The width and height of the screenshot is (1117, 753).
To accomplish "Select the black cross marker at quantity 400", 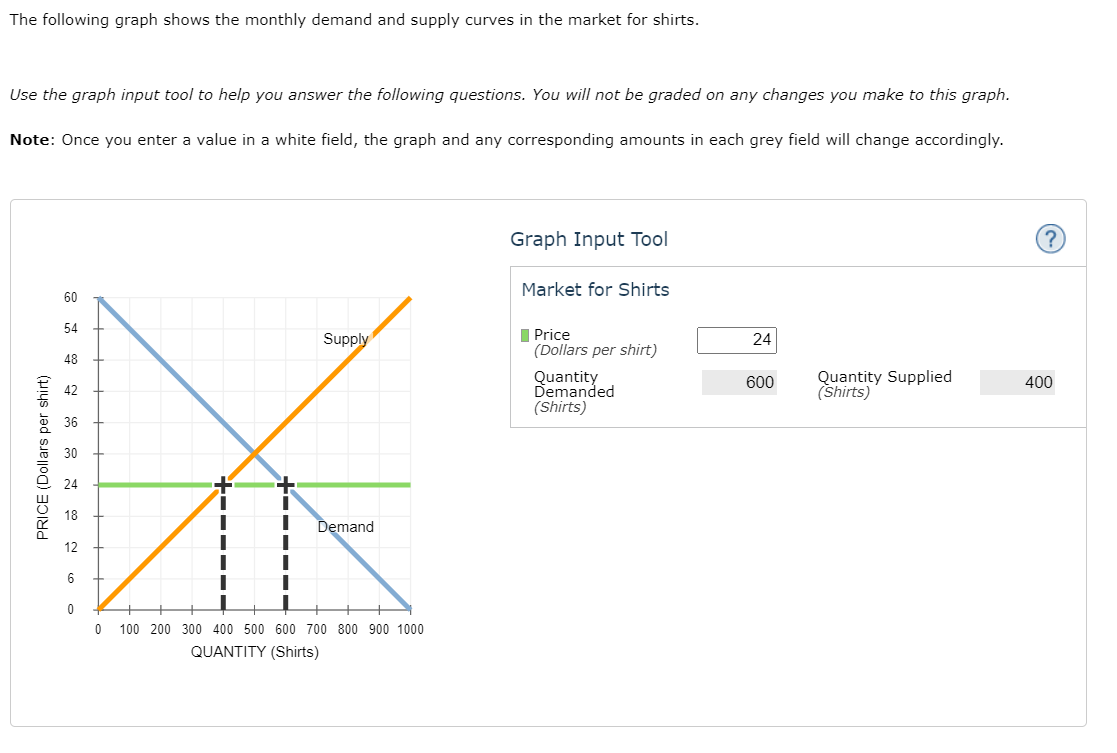I will click(222, 484).
